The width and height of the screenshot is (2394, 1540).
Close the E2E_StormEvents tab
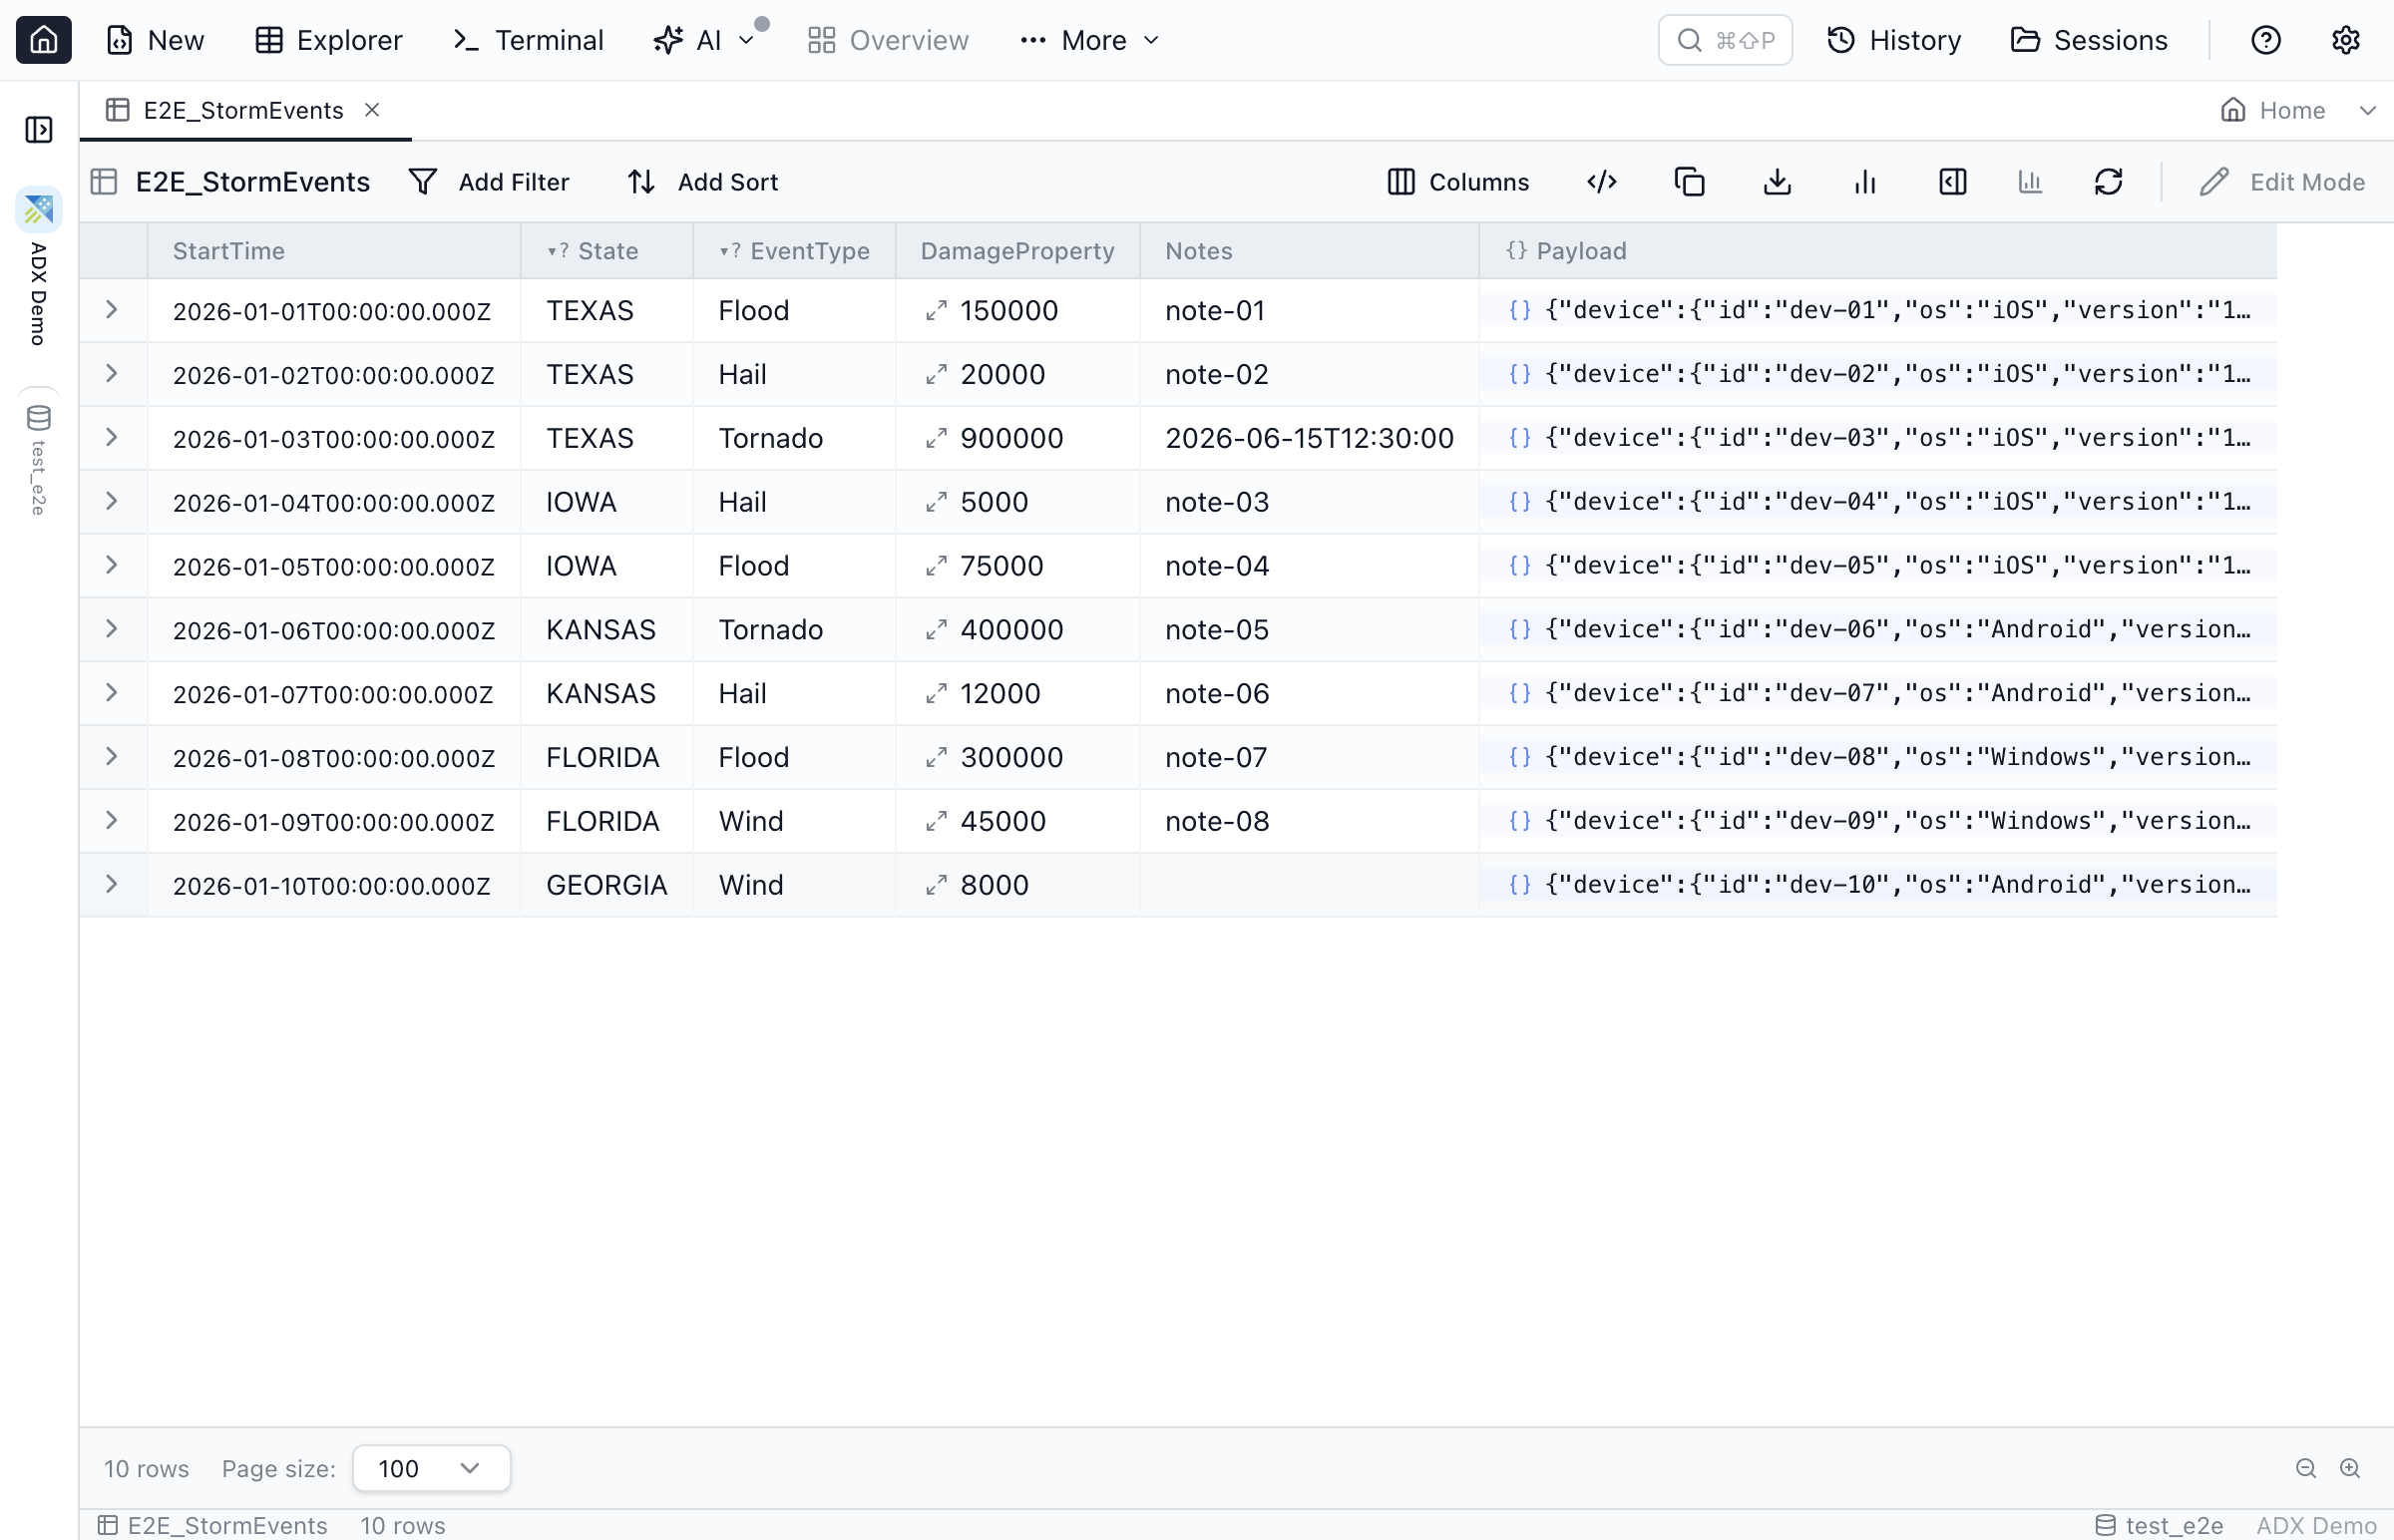[372, 110]
